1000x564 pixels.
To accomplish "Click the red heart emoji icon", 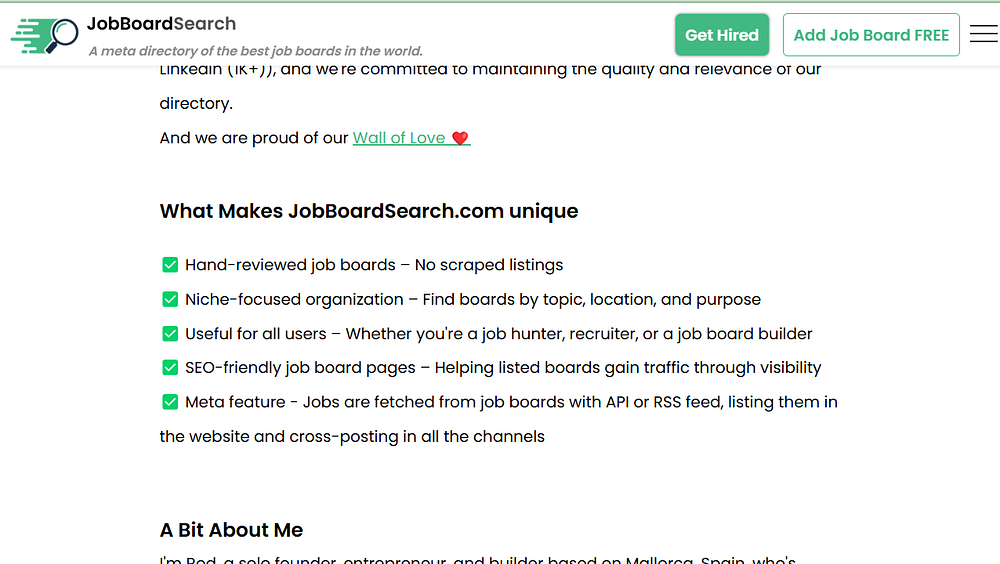I will [x=460, y=138].
